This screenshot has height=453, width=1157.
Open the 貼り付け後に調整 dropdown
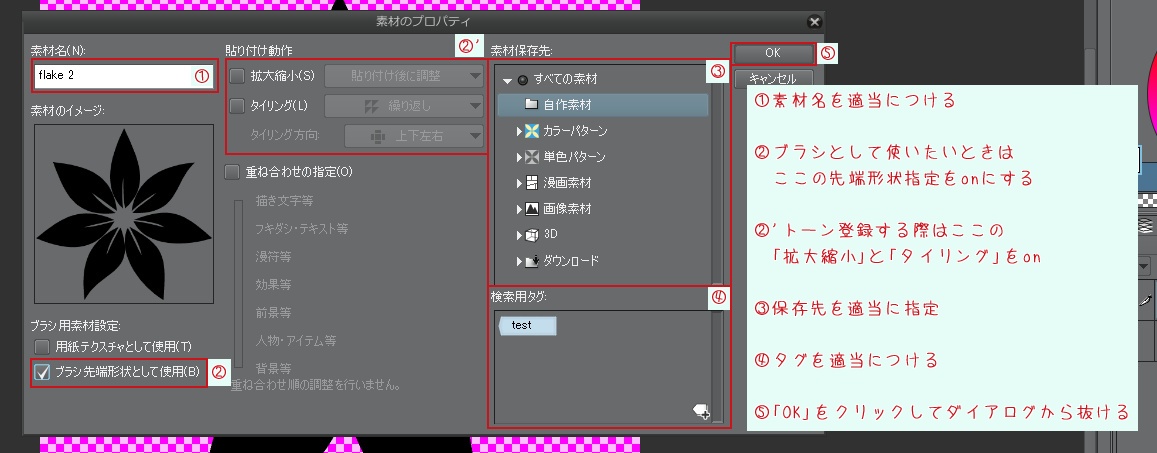404,75
